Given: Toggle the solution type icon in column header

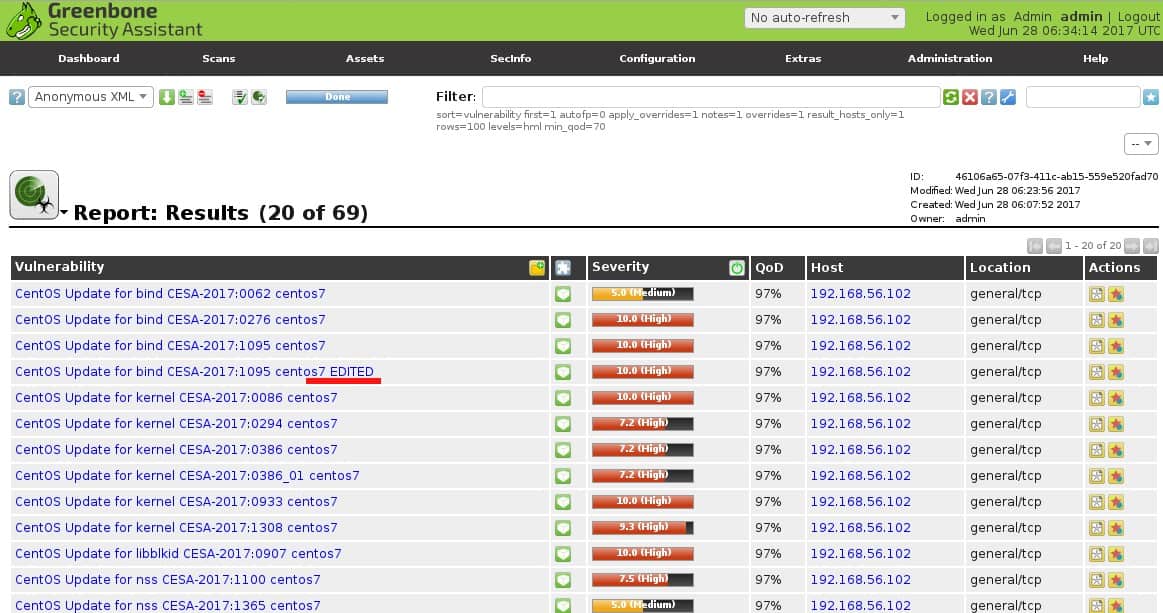Looking at the screenshot, I should click(x=563, y=268).
